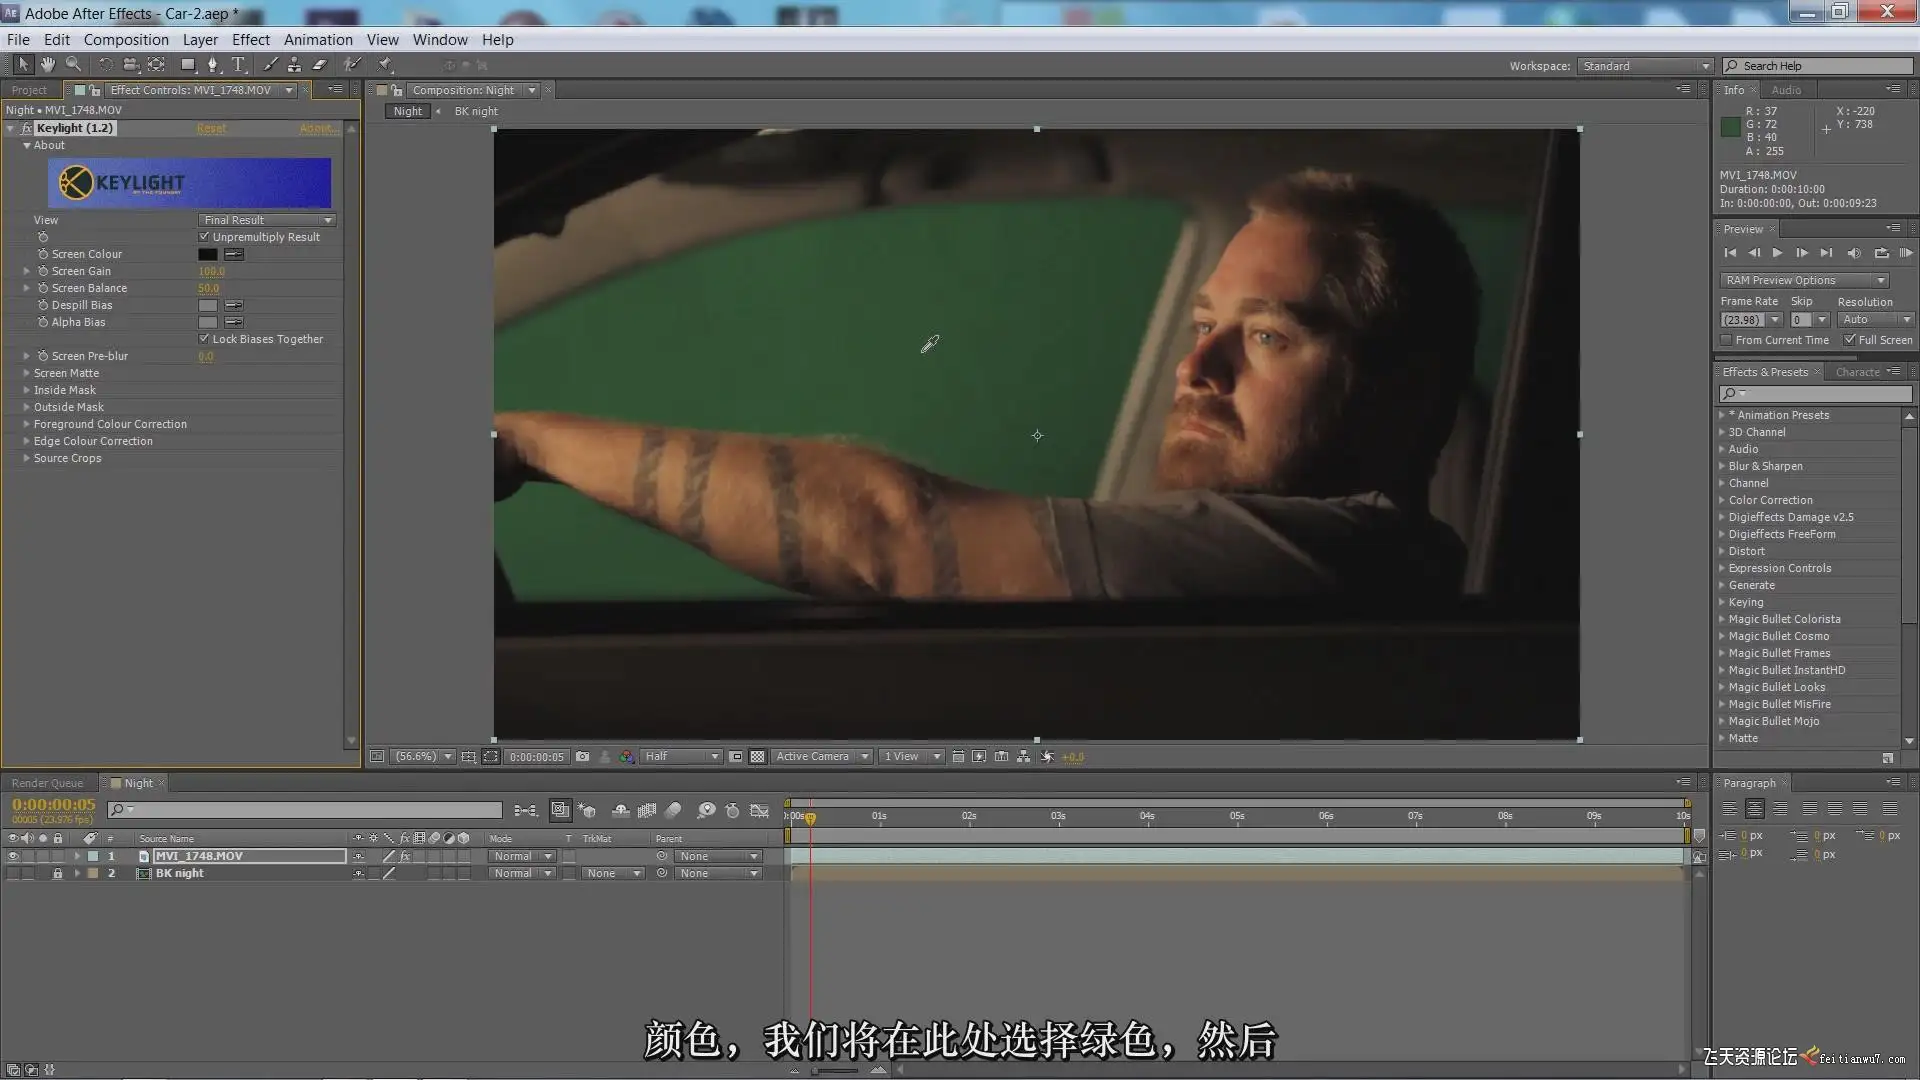The height and width of the screenshot is (1080, 1920).
Task: Toggle Screen Pre-blur stopwatch
Action: 43,356
